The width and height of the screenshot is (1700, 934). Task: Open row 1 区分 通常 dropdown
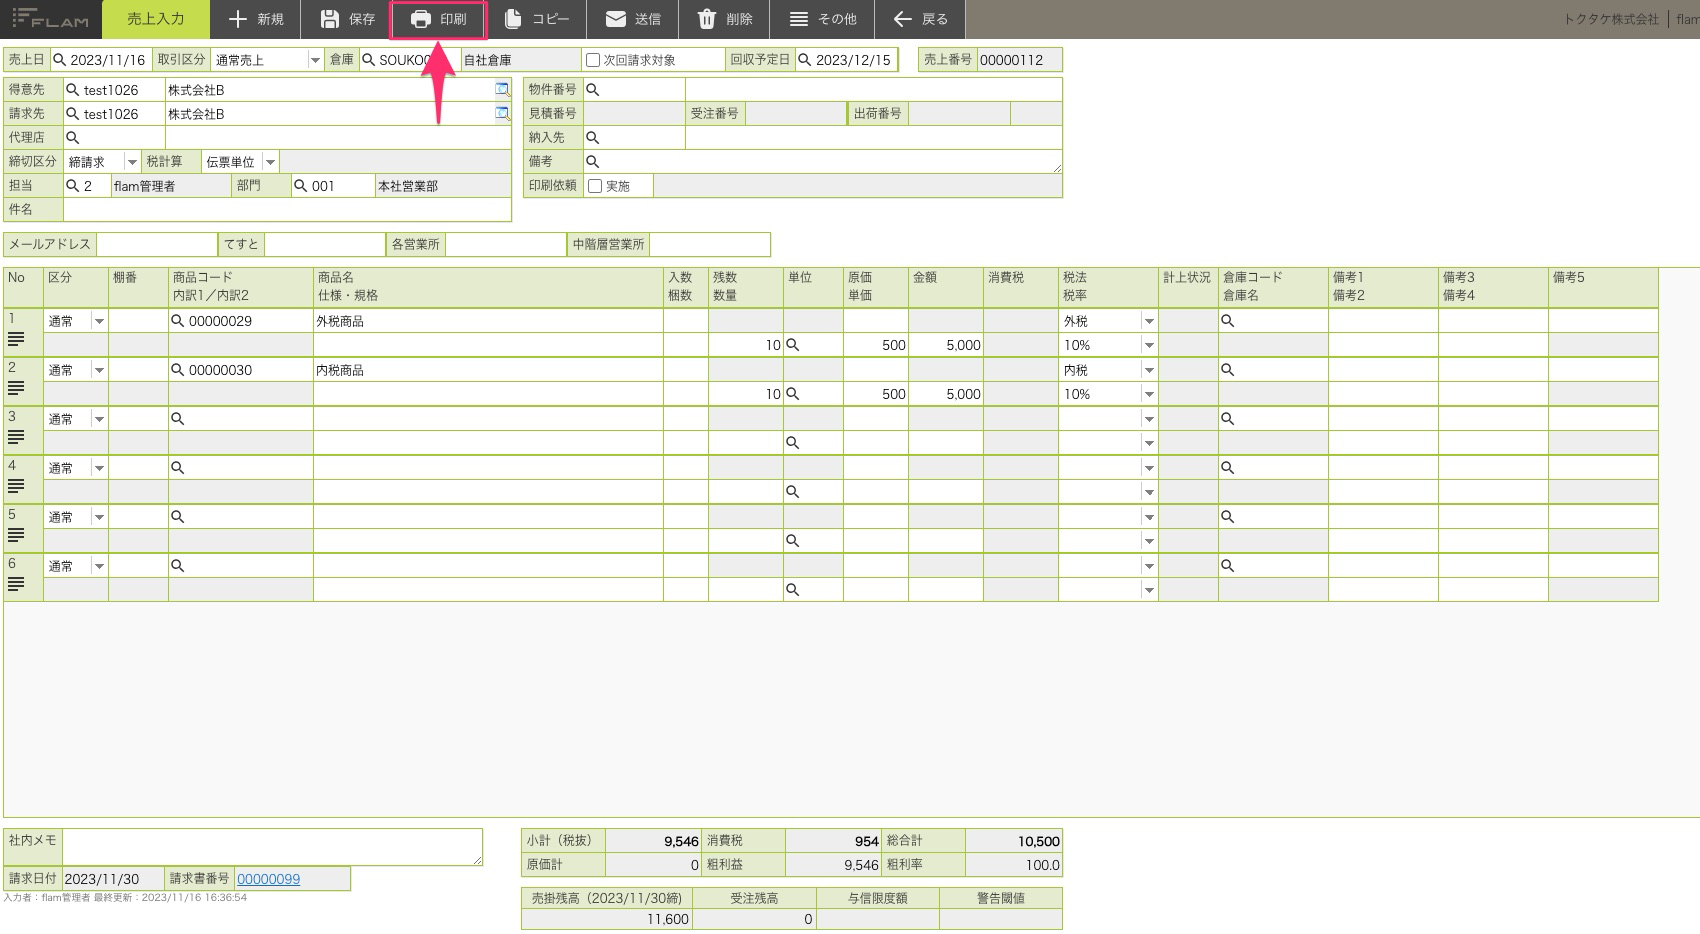(x=99, y=321)
